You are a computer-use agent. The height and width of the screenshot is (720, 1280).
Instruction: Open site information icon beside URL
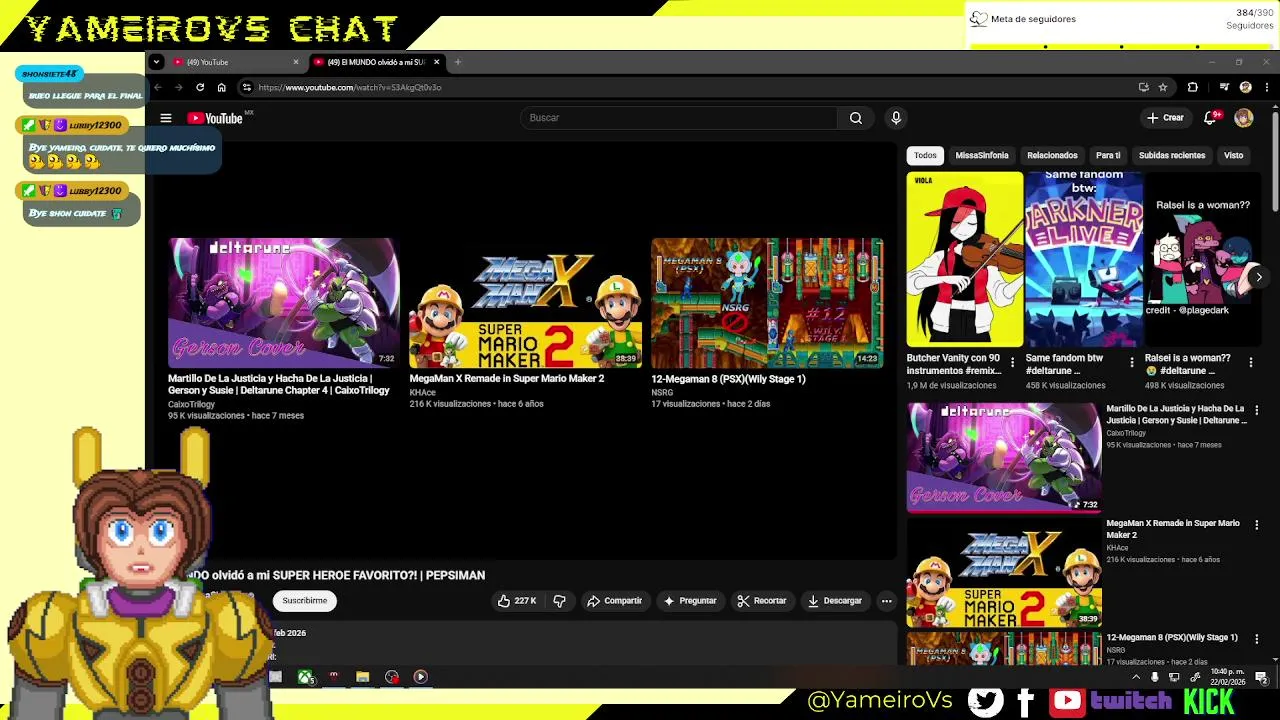click(247, 87)
